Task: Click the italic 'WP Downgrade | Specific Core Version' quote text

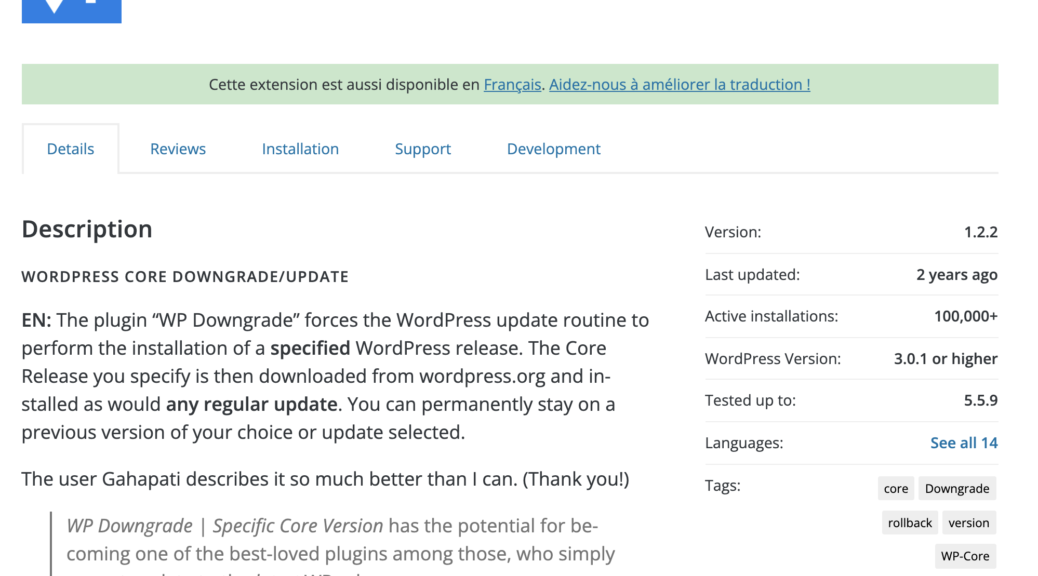Action: (224, 526)
